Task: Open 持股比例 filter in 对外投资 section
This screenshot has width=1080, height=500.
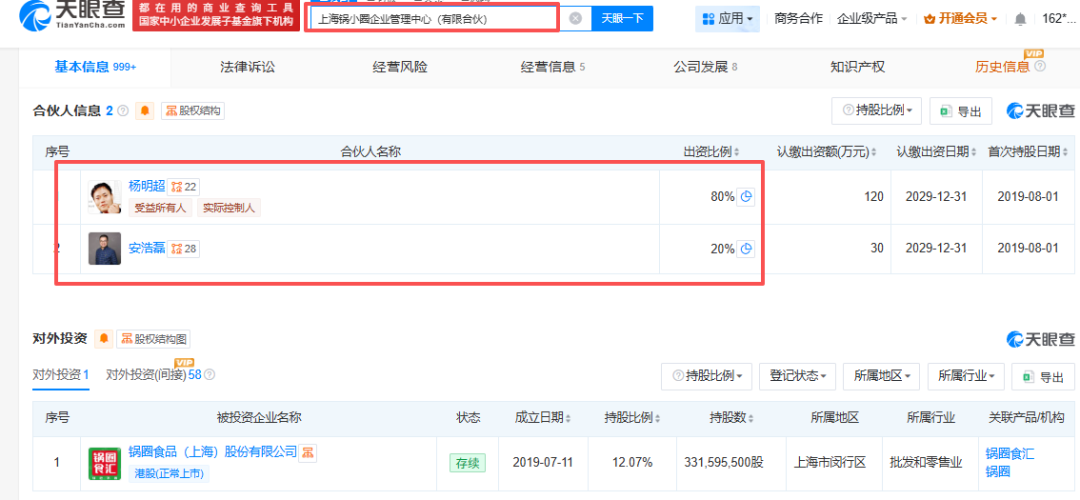Action: [x=707, y=376]
